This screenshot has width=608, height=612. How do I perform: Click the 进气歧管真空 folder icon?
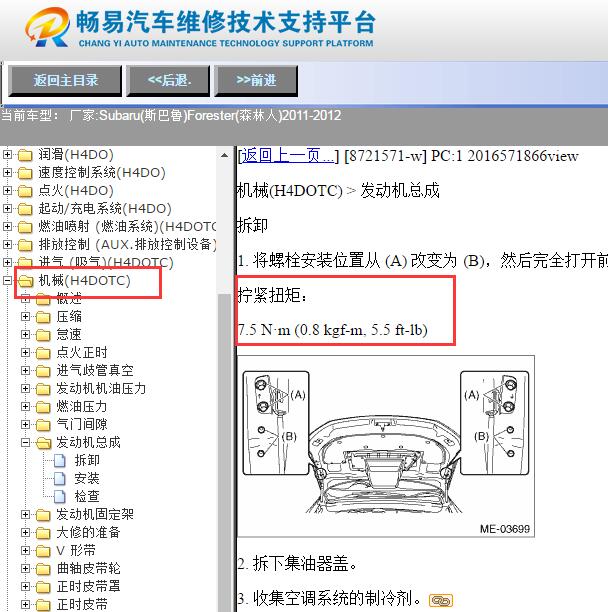point(43,371)
